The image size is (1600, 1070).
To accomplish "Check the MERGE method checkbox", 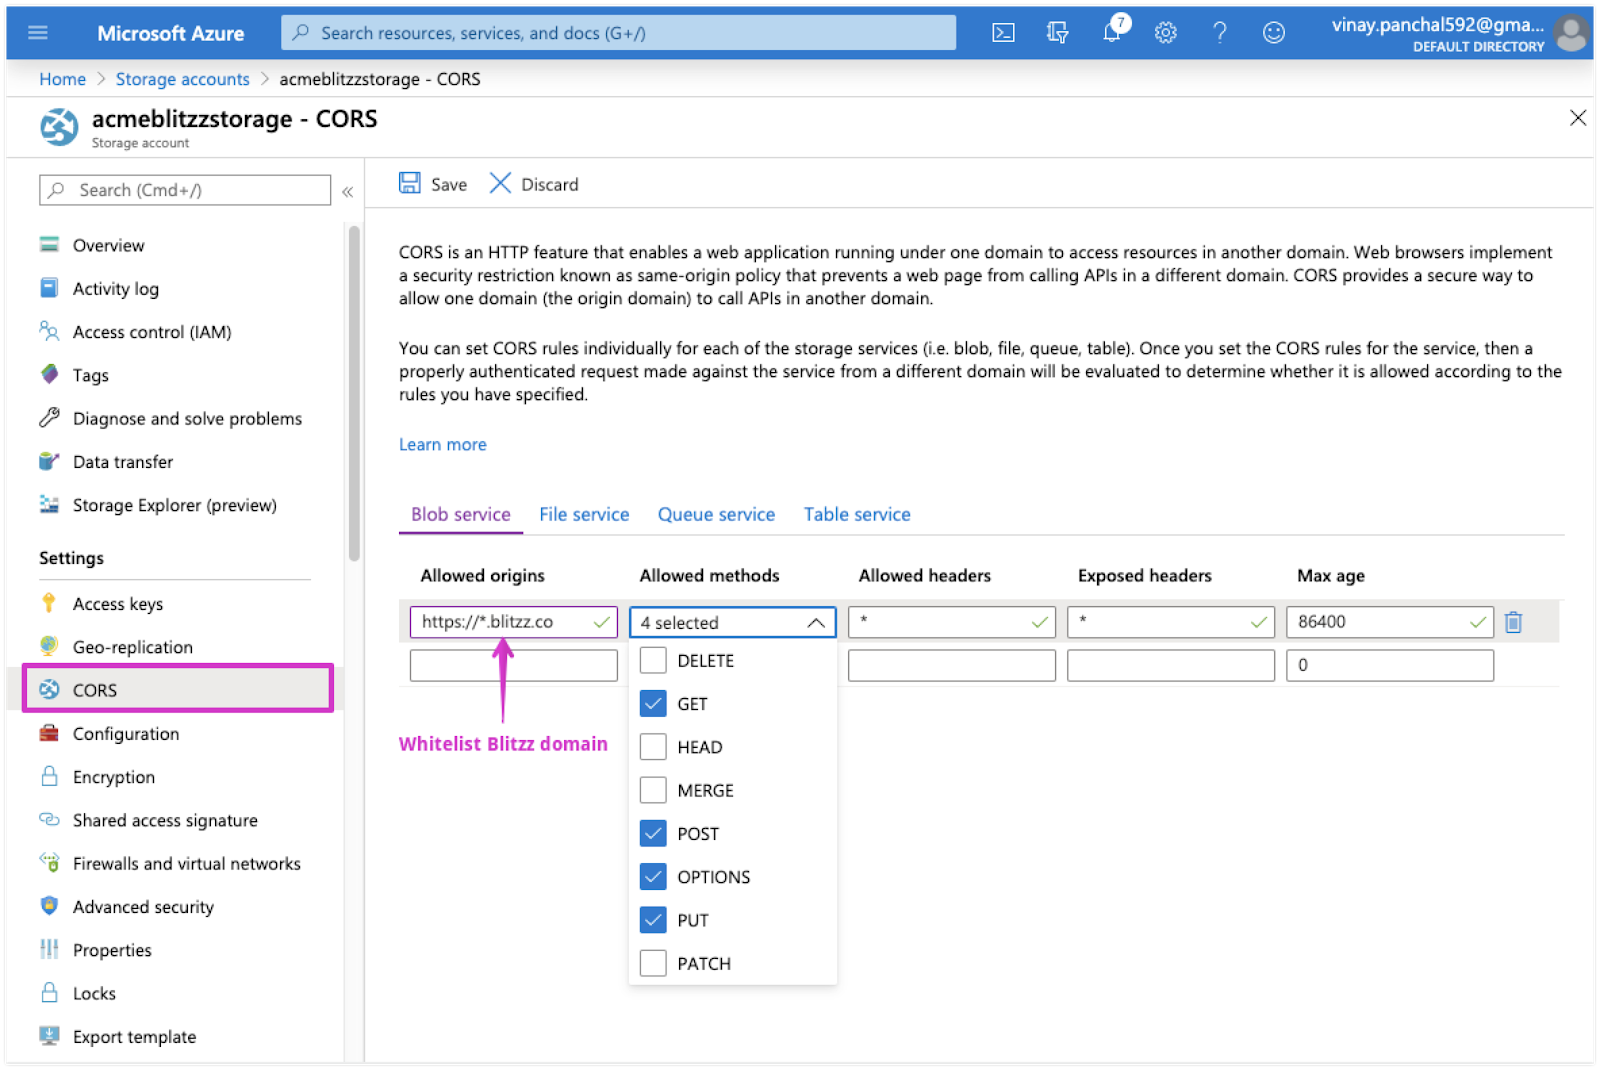I will [x=653, y=790].
